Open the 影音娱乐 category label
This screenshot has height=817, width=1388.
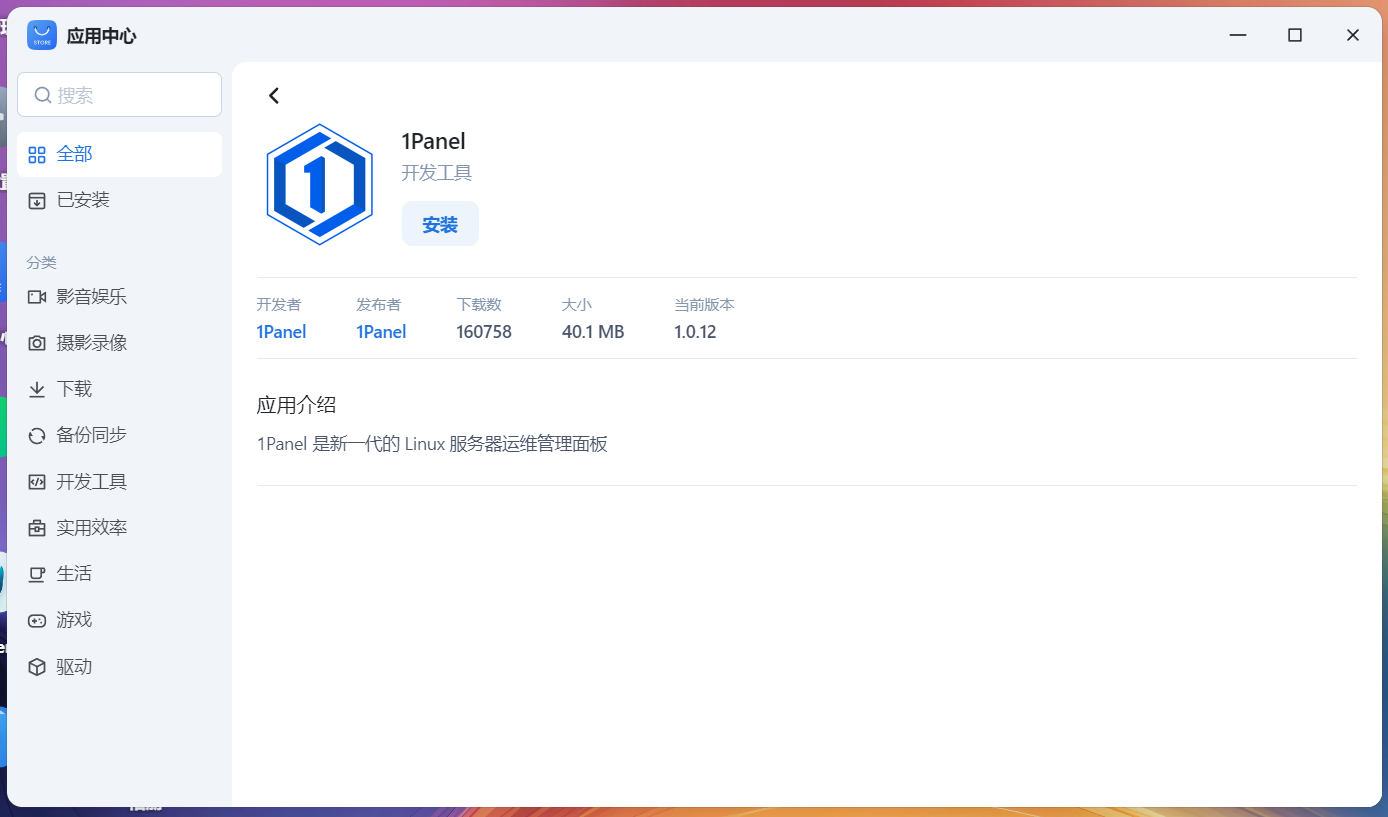tap(92, 297)
